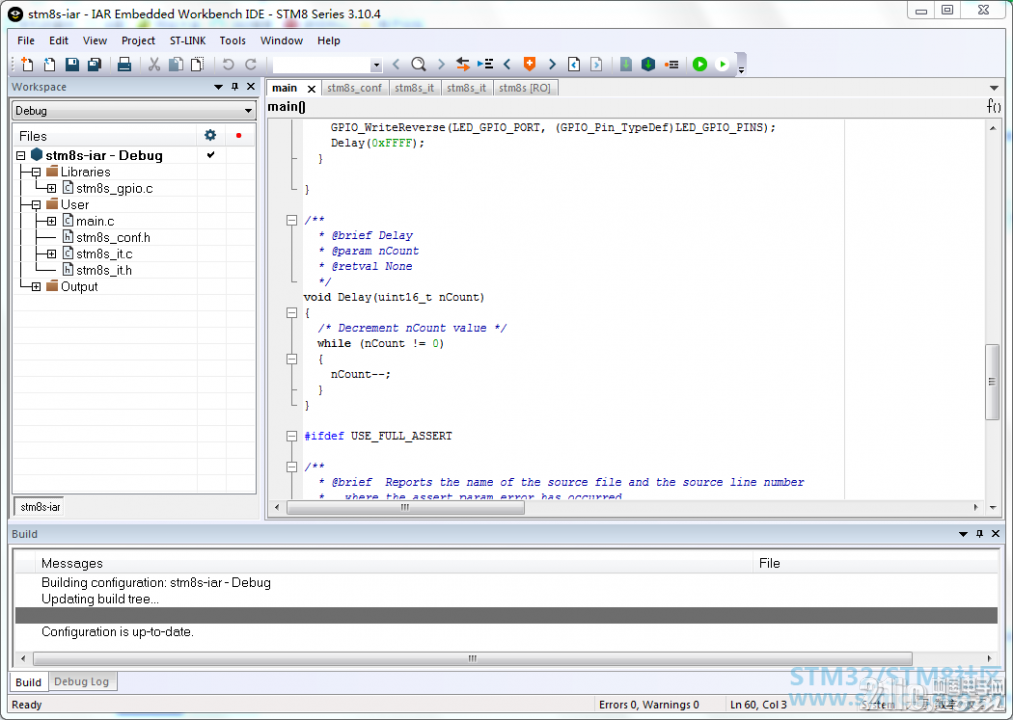Select stm8s_it.h in the file tree
Image resolution: width=1013 pixels, height=720 pixels.
point(103,271)
